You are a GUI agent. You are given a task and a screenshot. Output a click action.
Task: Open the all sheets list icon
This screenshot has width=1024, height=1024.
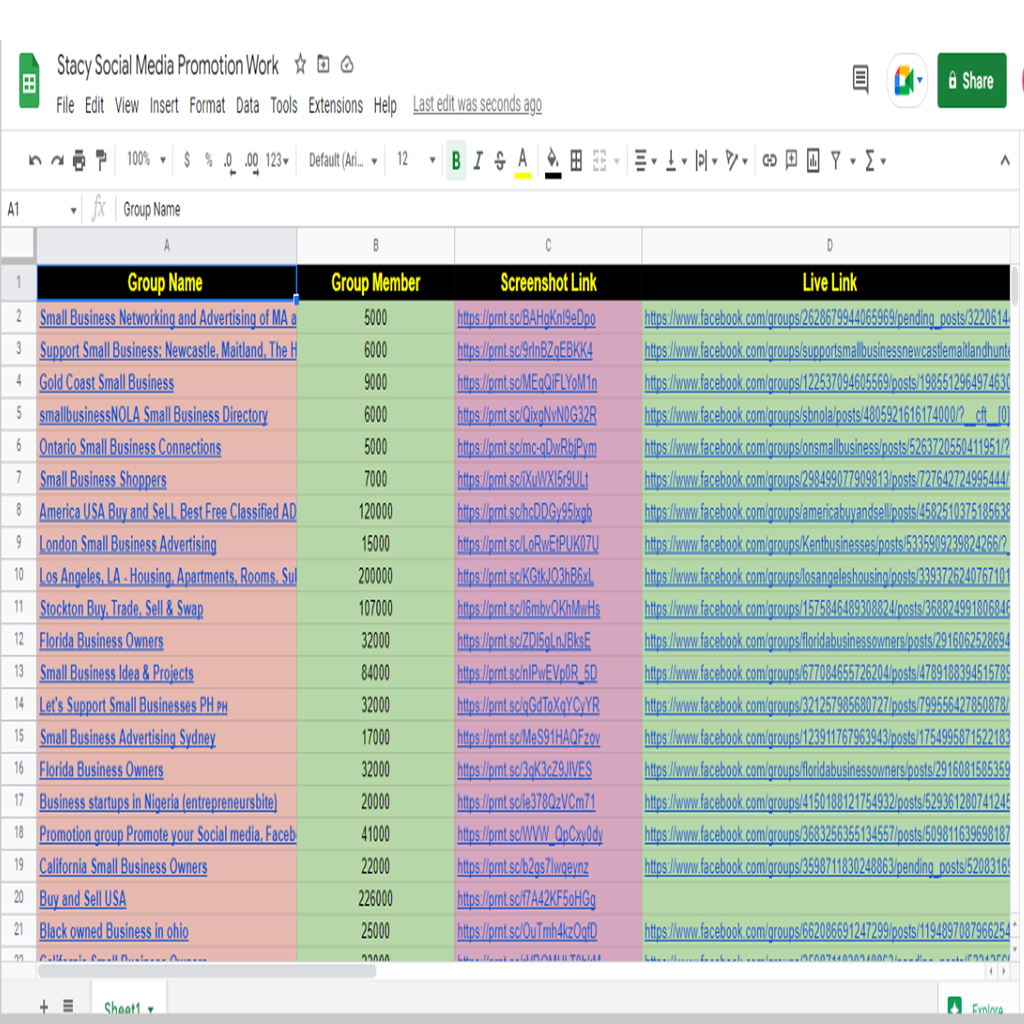[x=68, y=1006]
